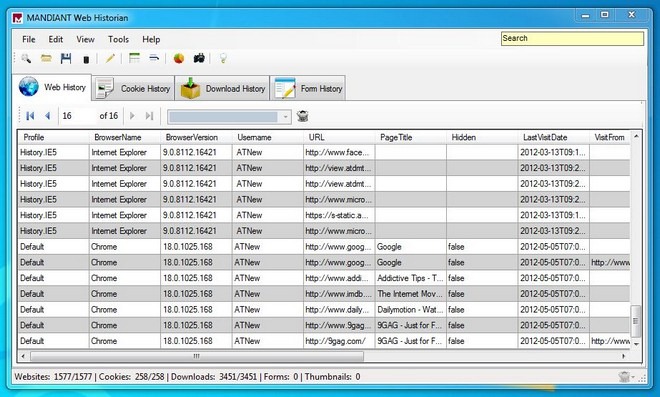Viewport: 660px width, 397px height.
Task: Sort by BrowserName column header
Action: click(125, 137)
